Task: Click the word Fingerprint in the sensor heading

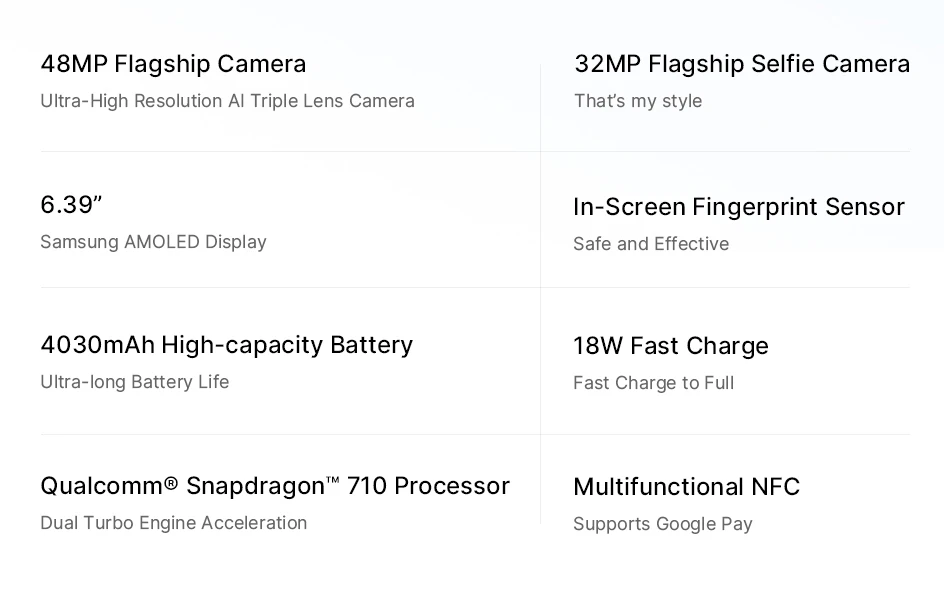Action: [x=755, y=207]
